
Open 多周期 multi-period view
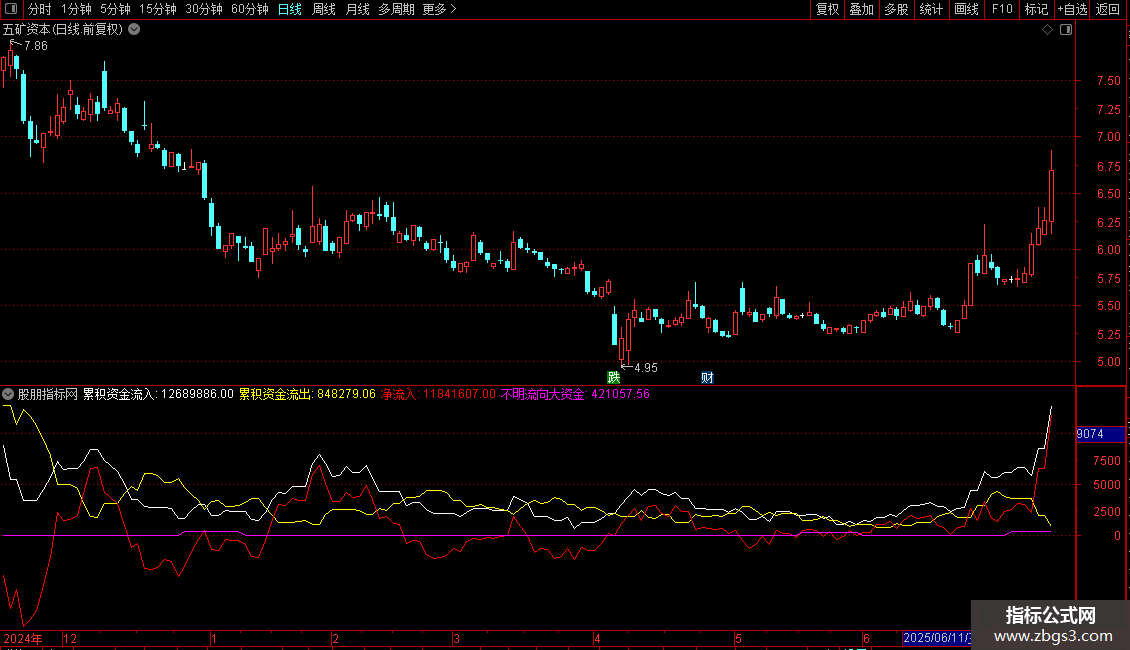click(x=396, y=9)
